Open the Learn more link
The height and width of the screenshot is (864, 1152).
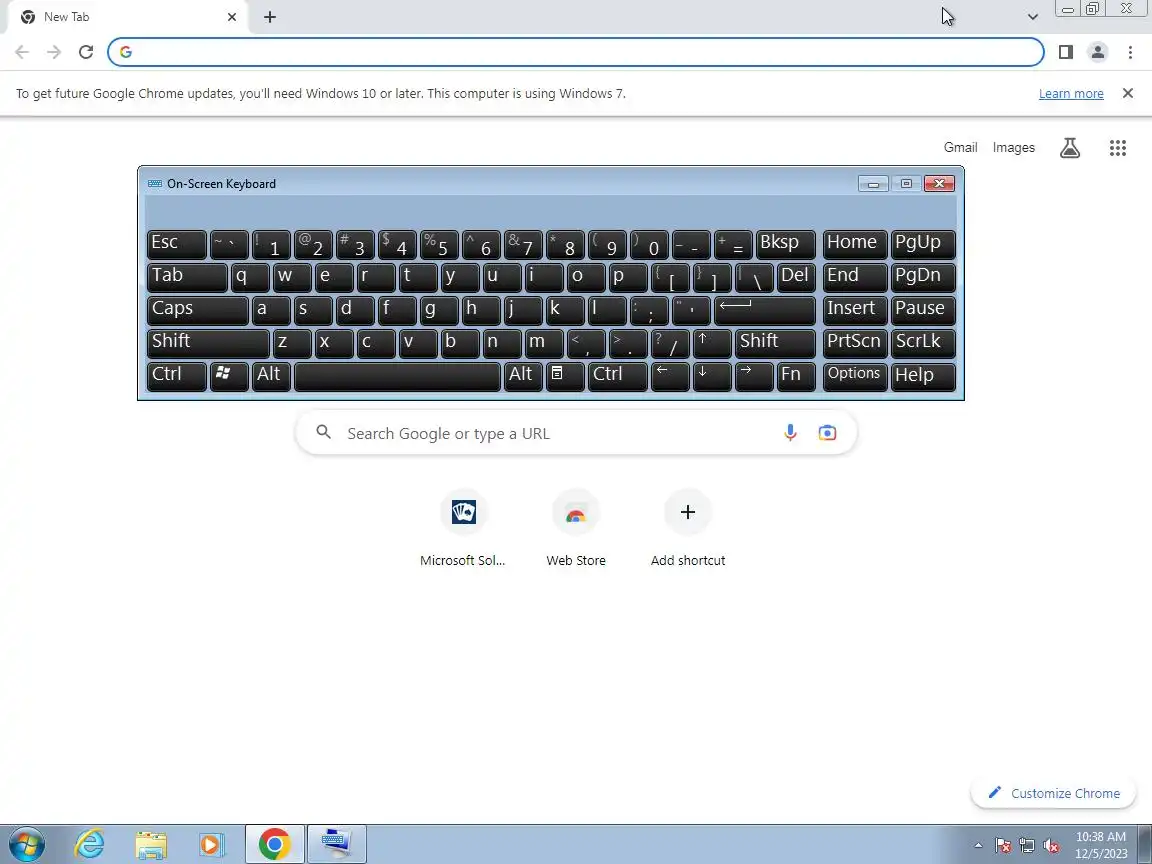[1070, 93]
